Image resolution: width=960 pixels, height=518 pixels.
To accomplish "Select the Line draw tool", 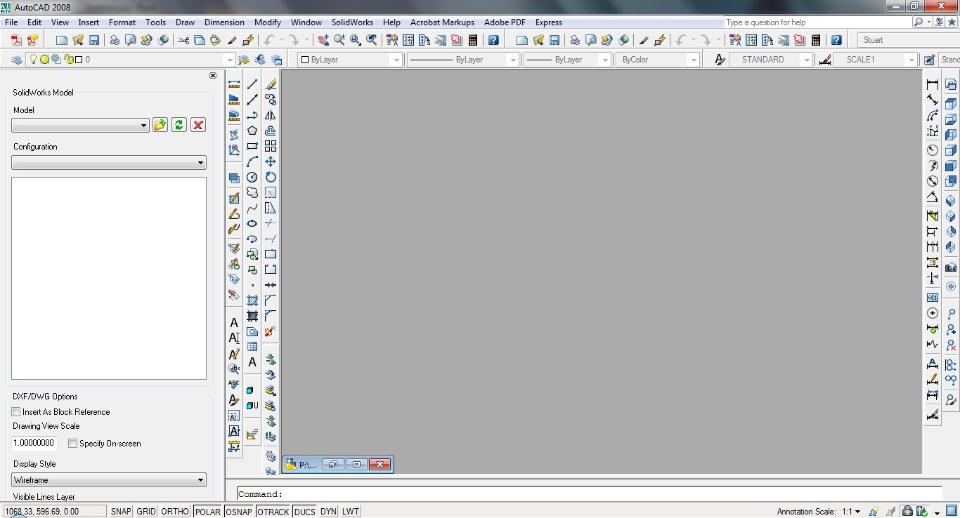I will (252, 84).
